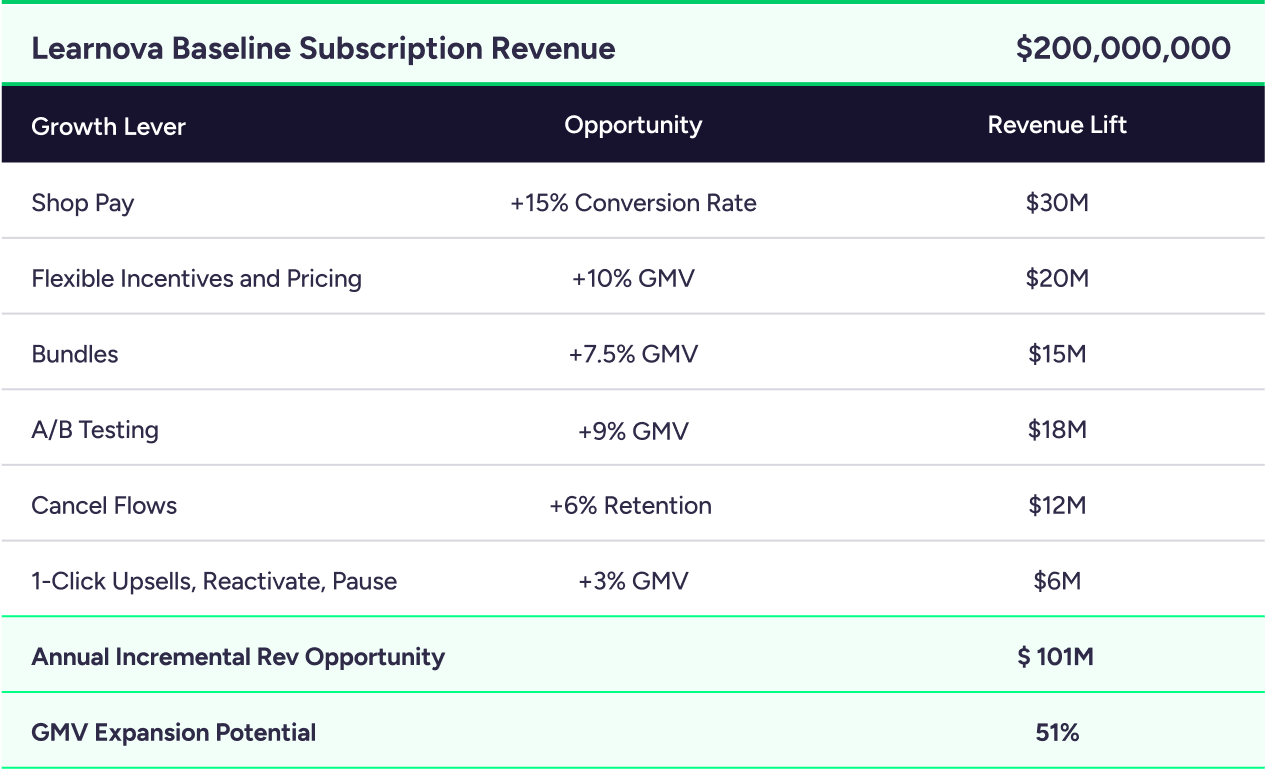Click the Revenue Lift column header
The image size is (1265, 769).
coord(1057,125)
